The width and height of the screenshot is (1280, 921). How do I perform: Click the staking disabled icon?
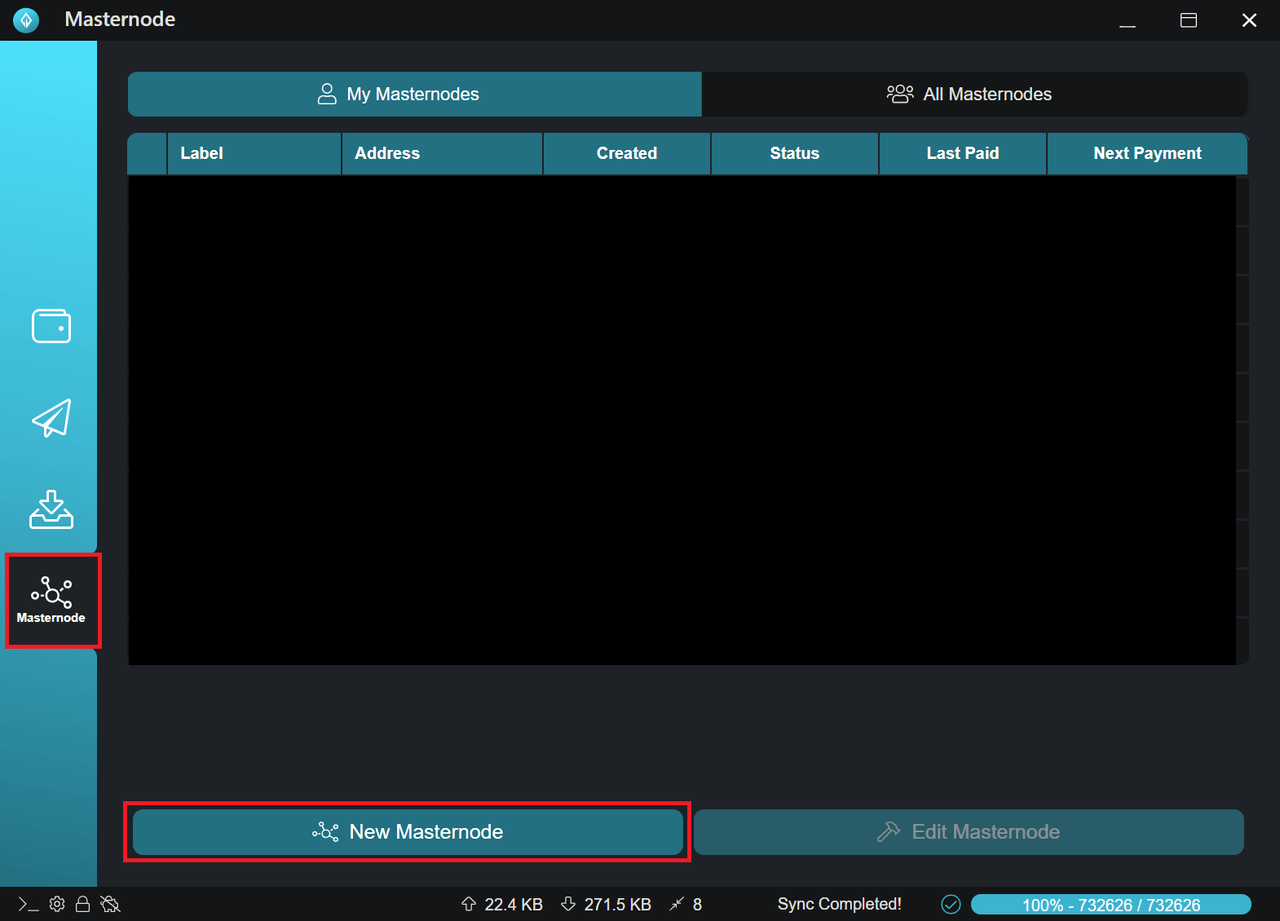(x=110, y=904)
